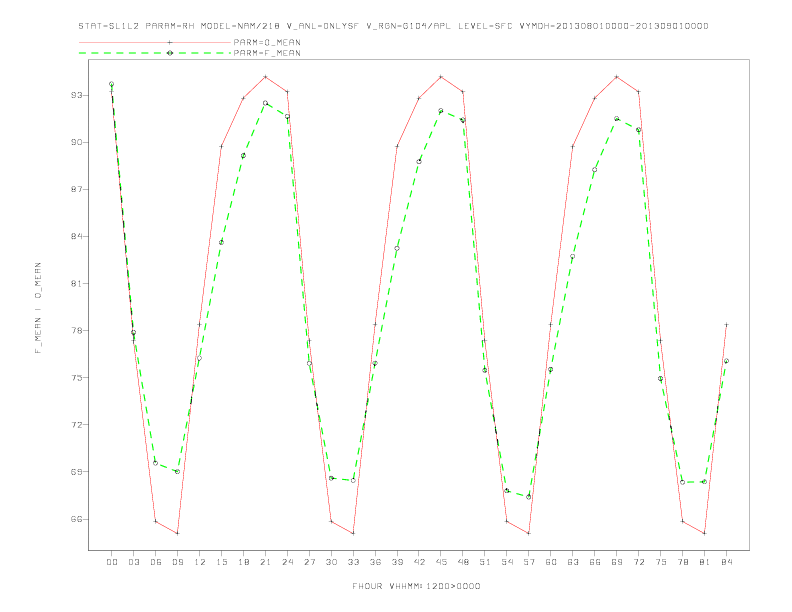This screenshot has height=612, width=792.
Task: Click the x-axis tick label 81
Action: click(705, 562)
